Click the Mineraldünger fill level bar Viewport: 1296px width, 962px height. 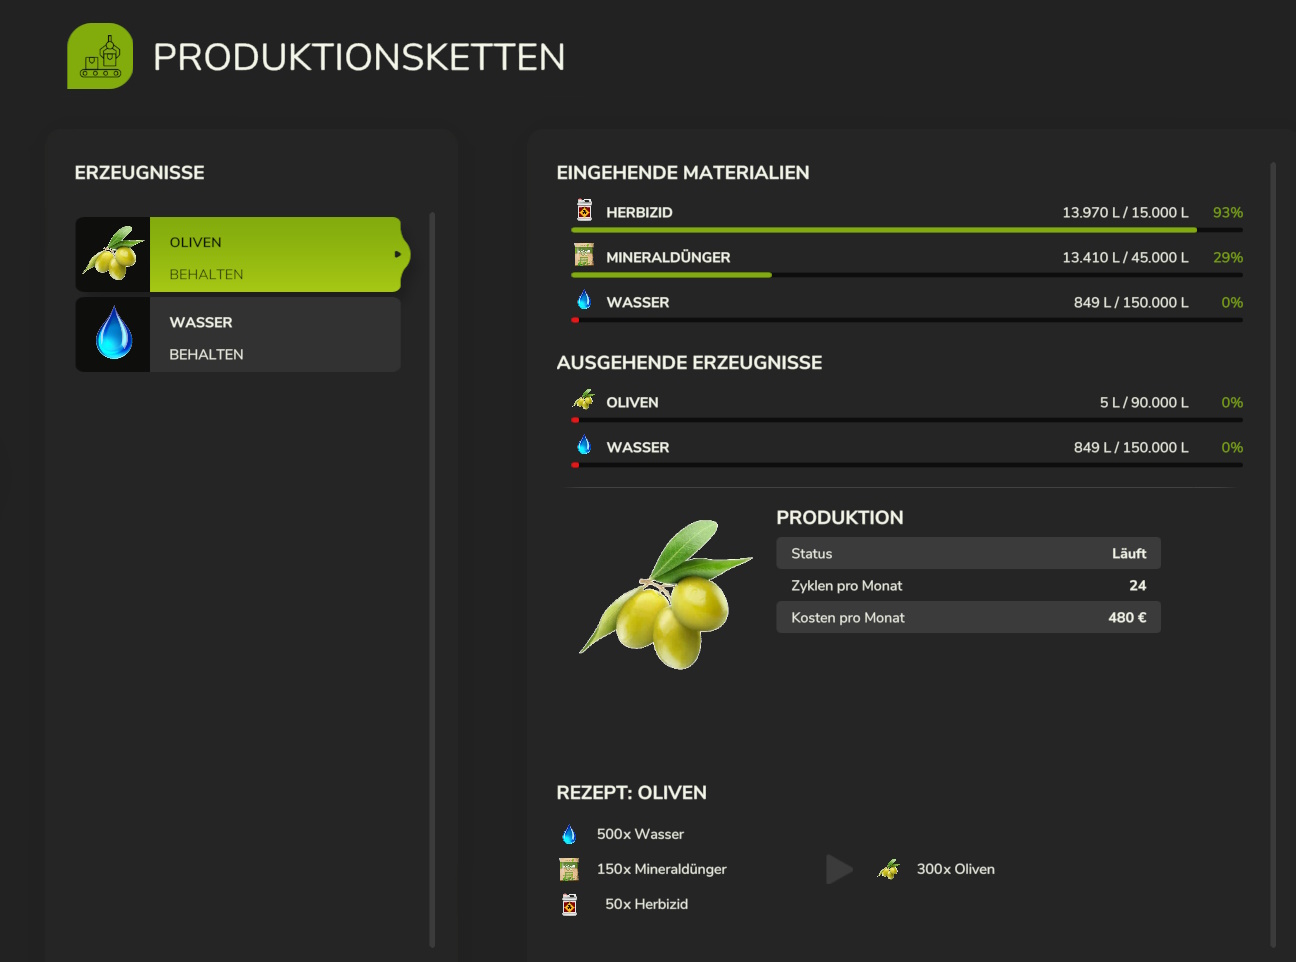point(907,275)
